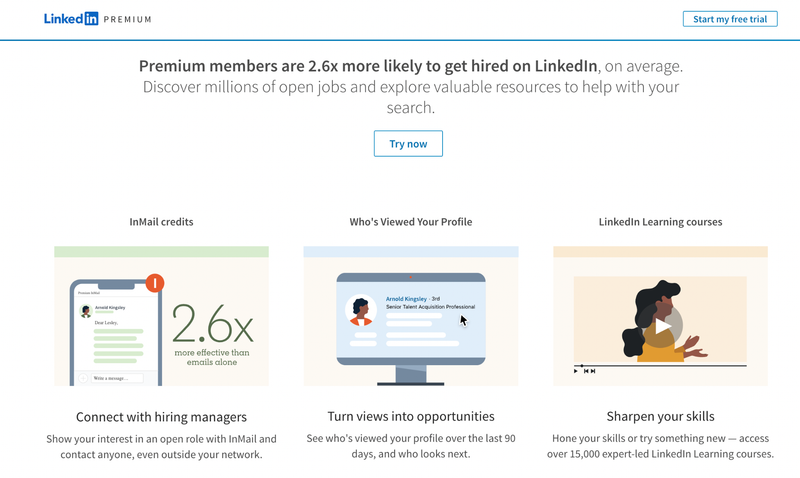Click the Start my free trial button
800x478 pixels.
tap(730, 19)
